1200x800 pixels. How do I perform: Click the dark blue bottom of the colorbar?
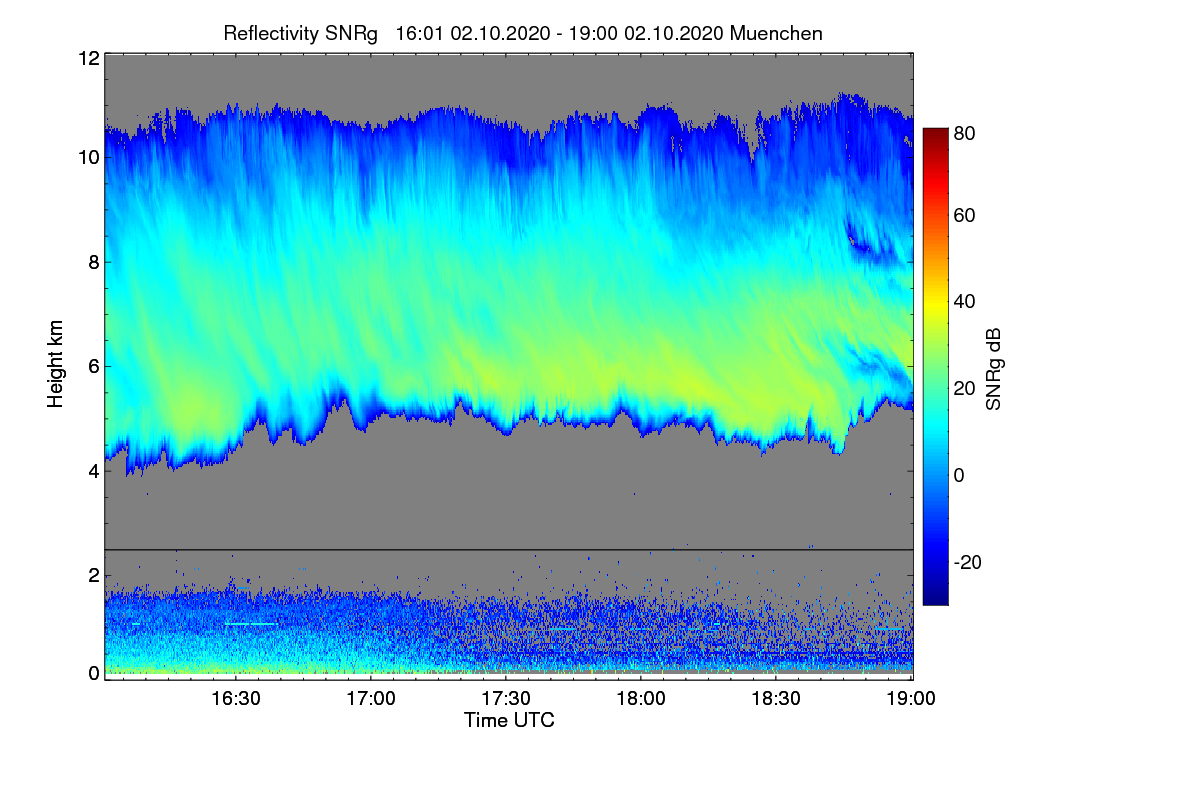pos(934,595)
